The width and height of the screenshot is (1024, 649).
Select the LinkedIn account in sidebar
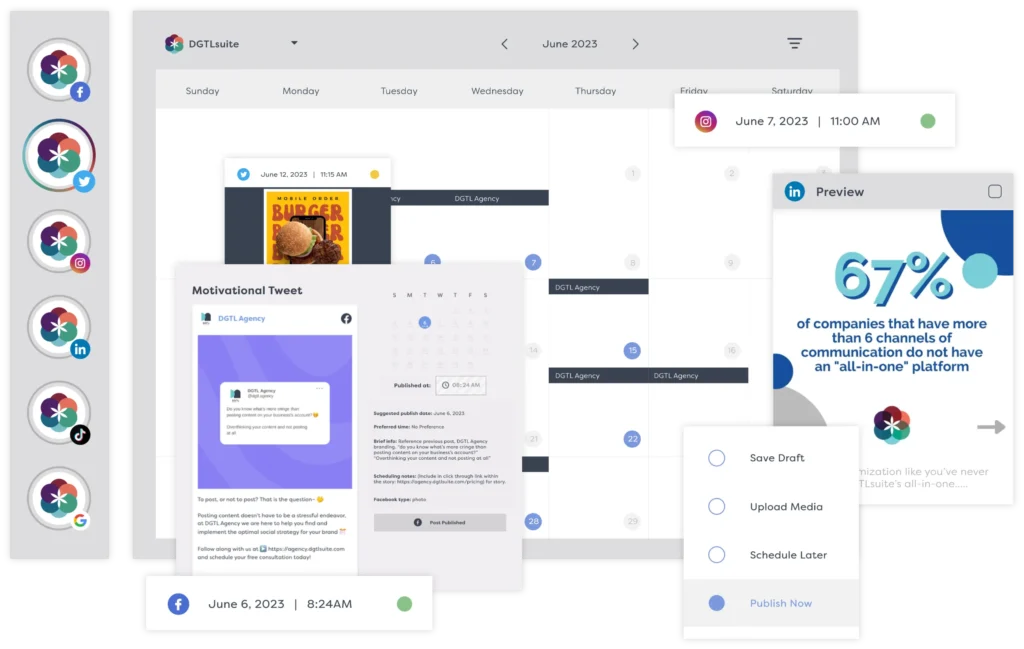click(x=59, y=326)
